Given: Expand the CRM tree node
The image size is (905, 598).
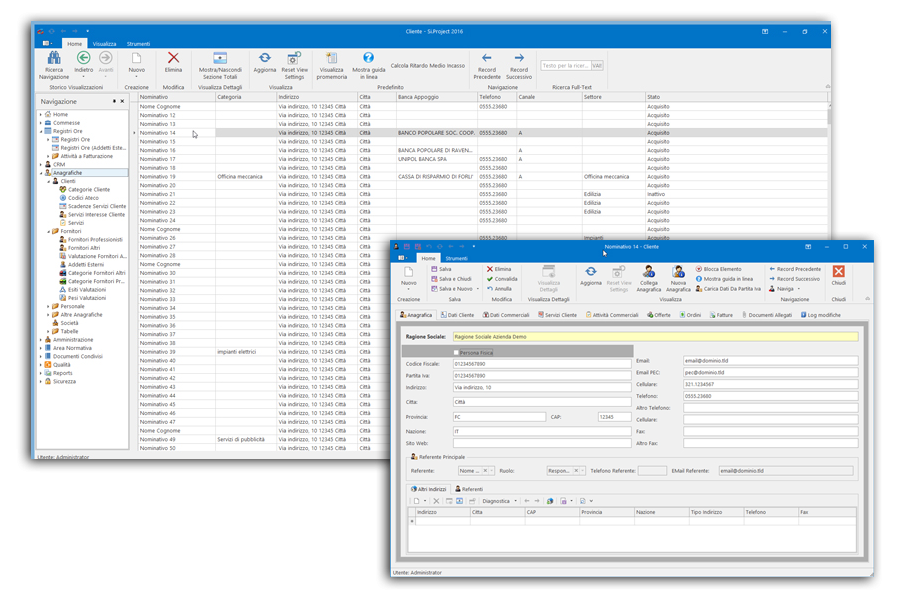Looking at the screenshot, I should tap(40, 165).
